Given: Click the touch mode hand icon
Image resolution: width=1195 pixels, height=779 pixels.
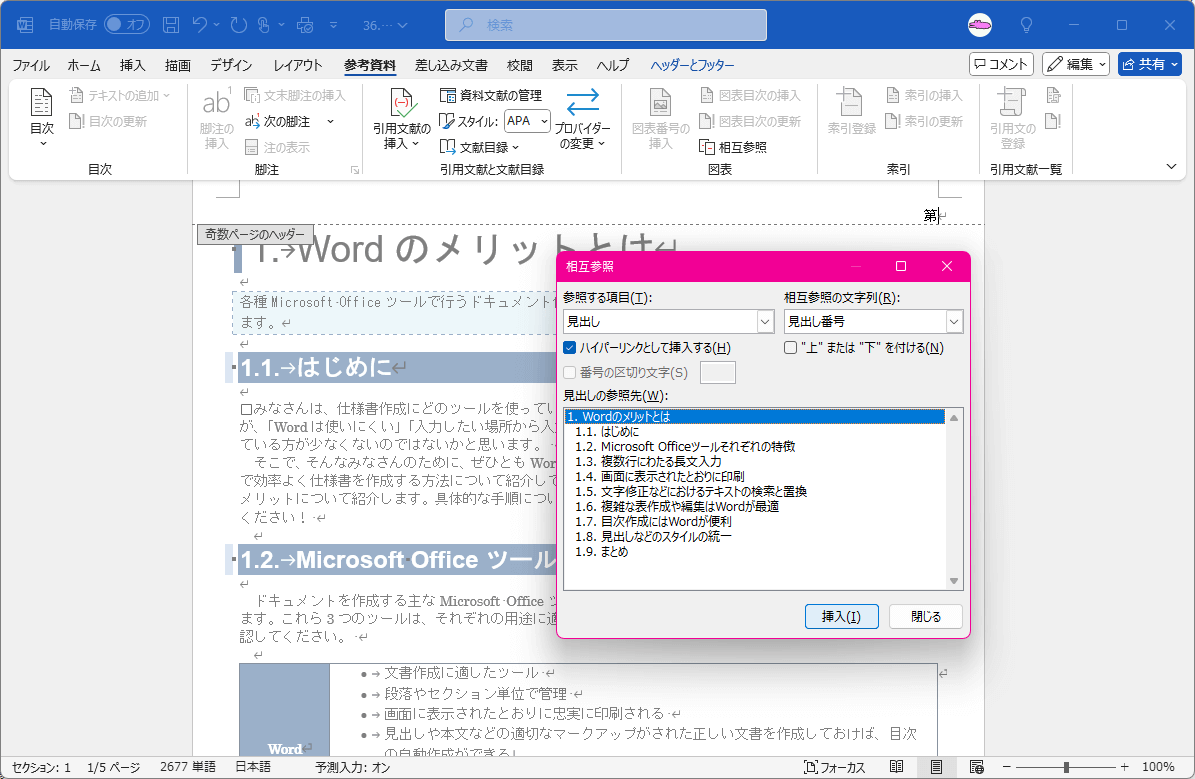Looking at the screenshot, I should (264, 25).
